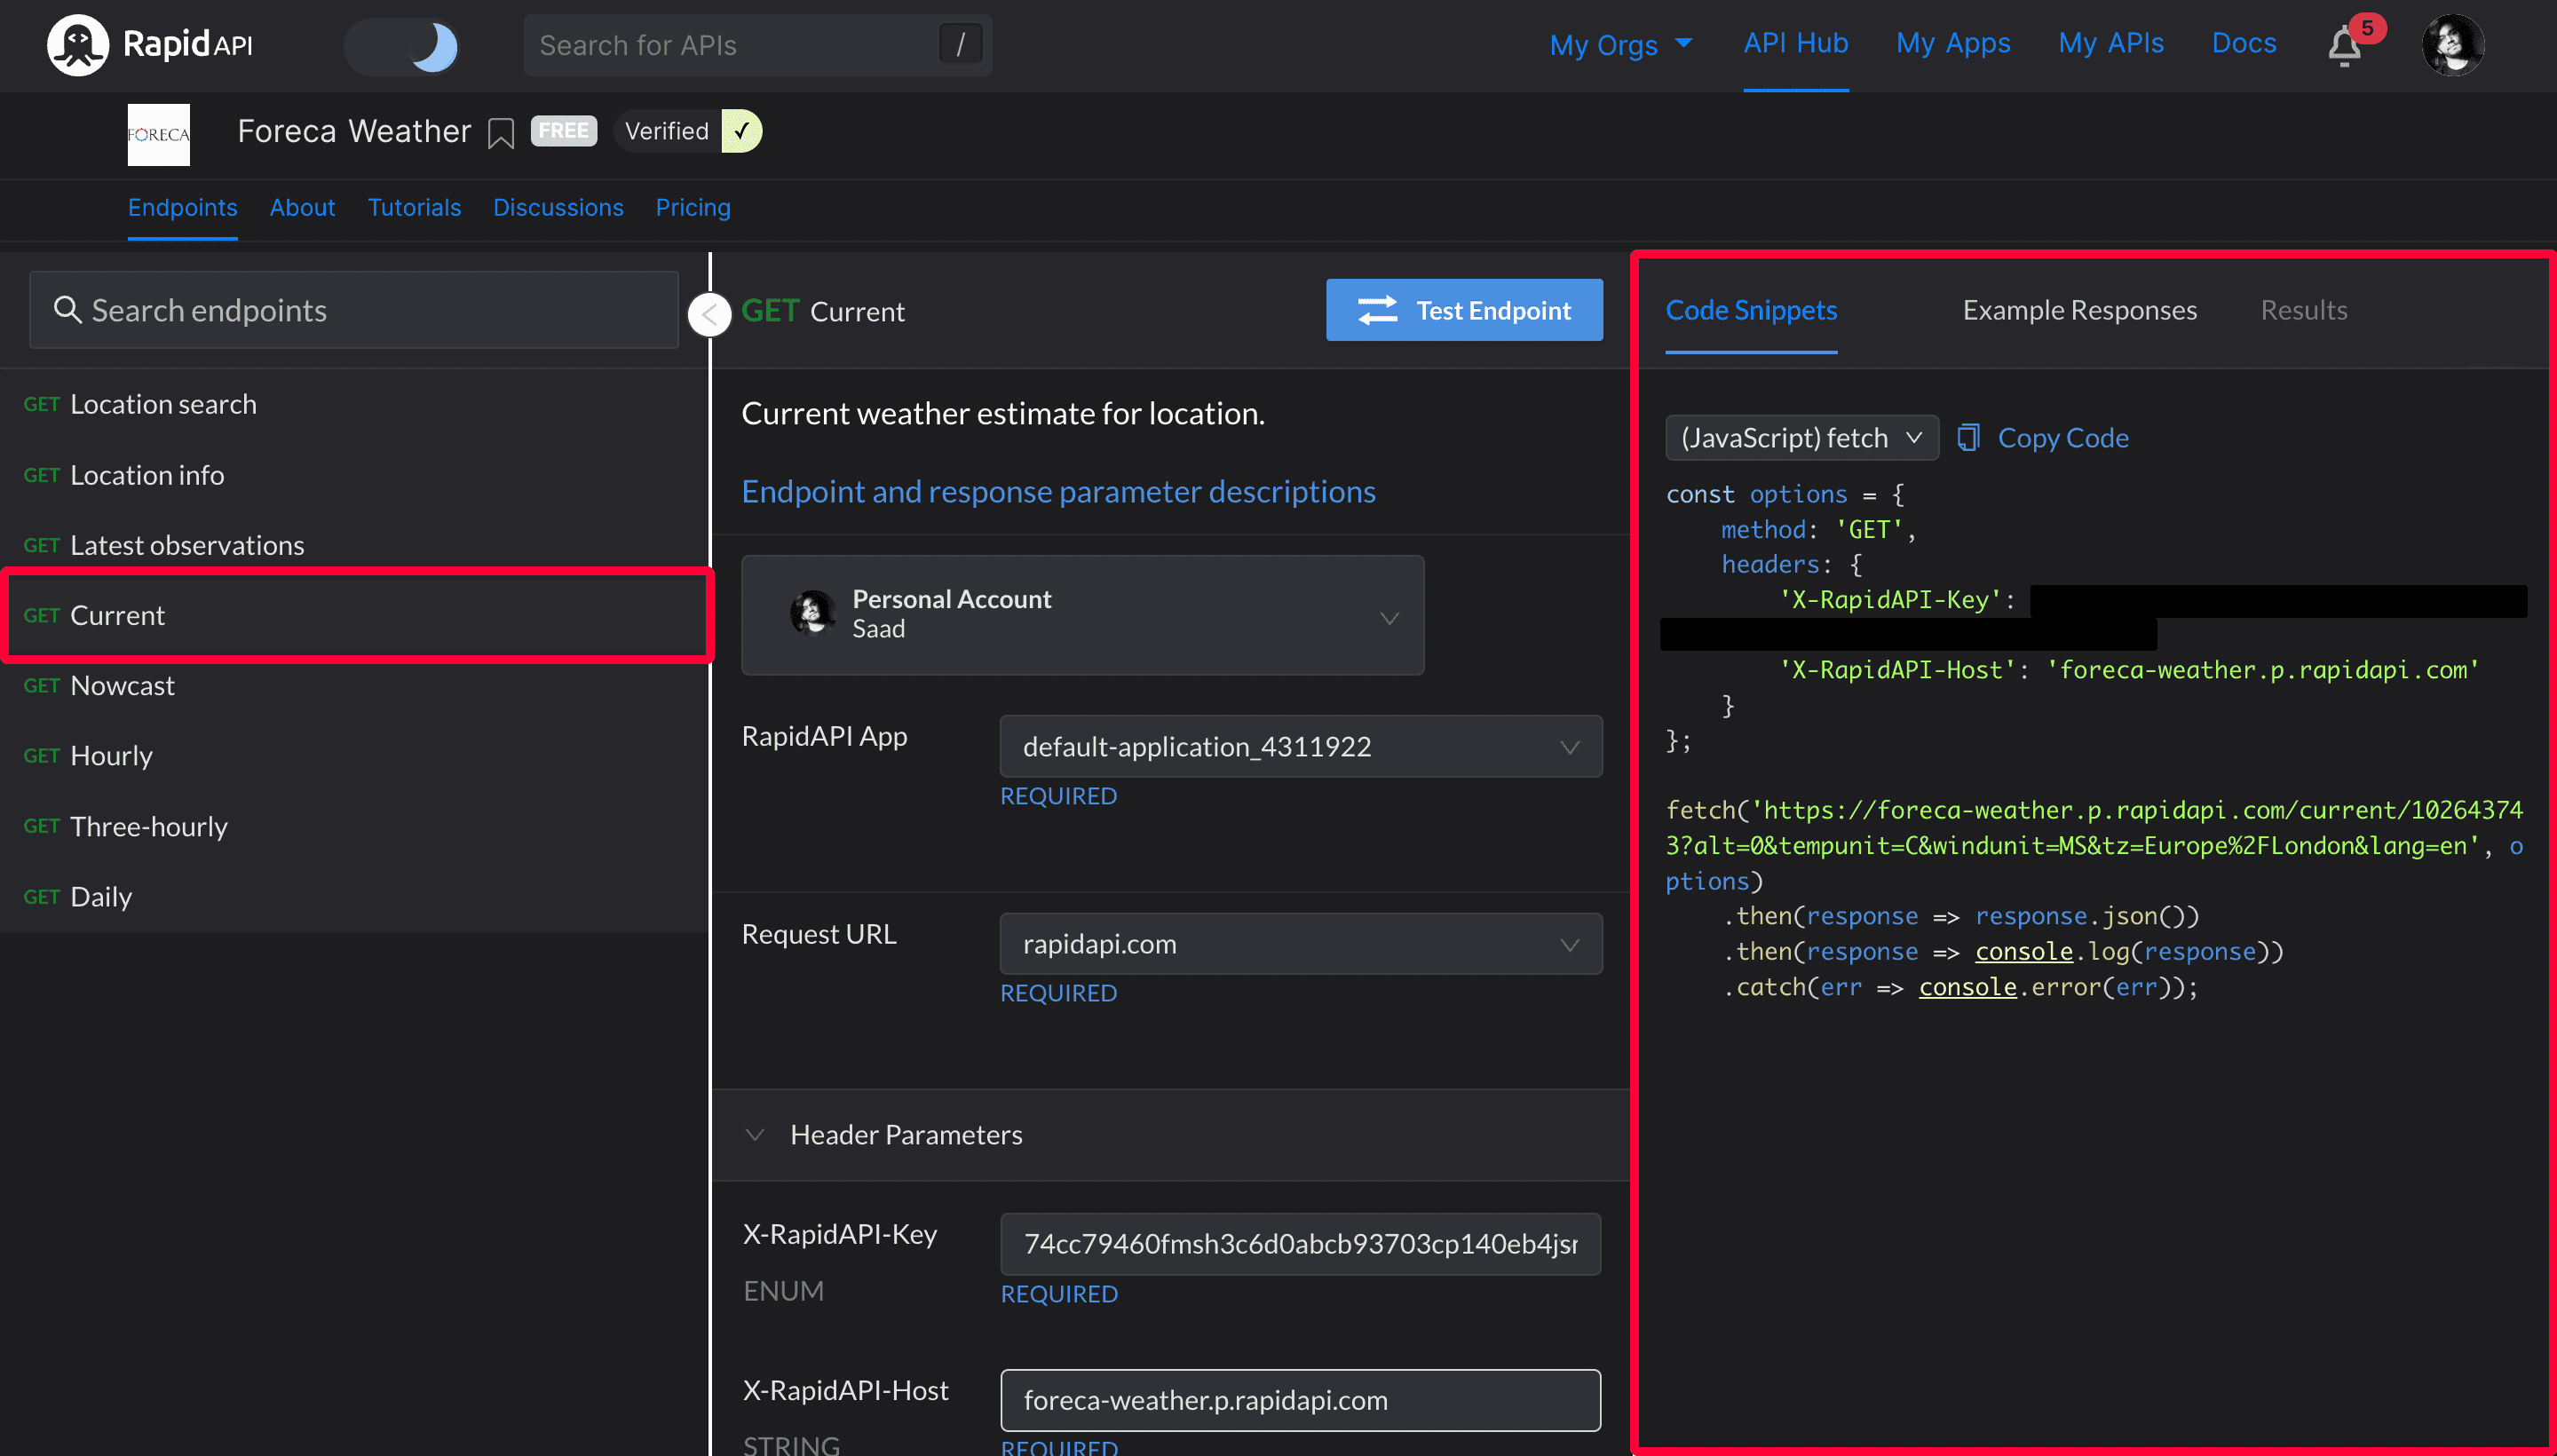Click the RapidAPI logo
This screenshot has height=1456, width=2557.
point(150,45)
